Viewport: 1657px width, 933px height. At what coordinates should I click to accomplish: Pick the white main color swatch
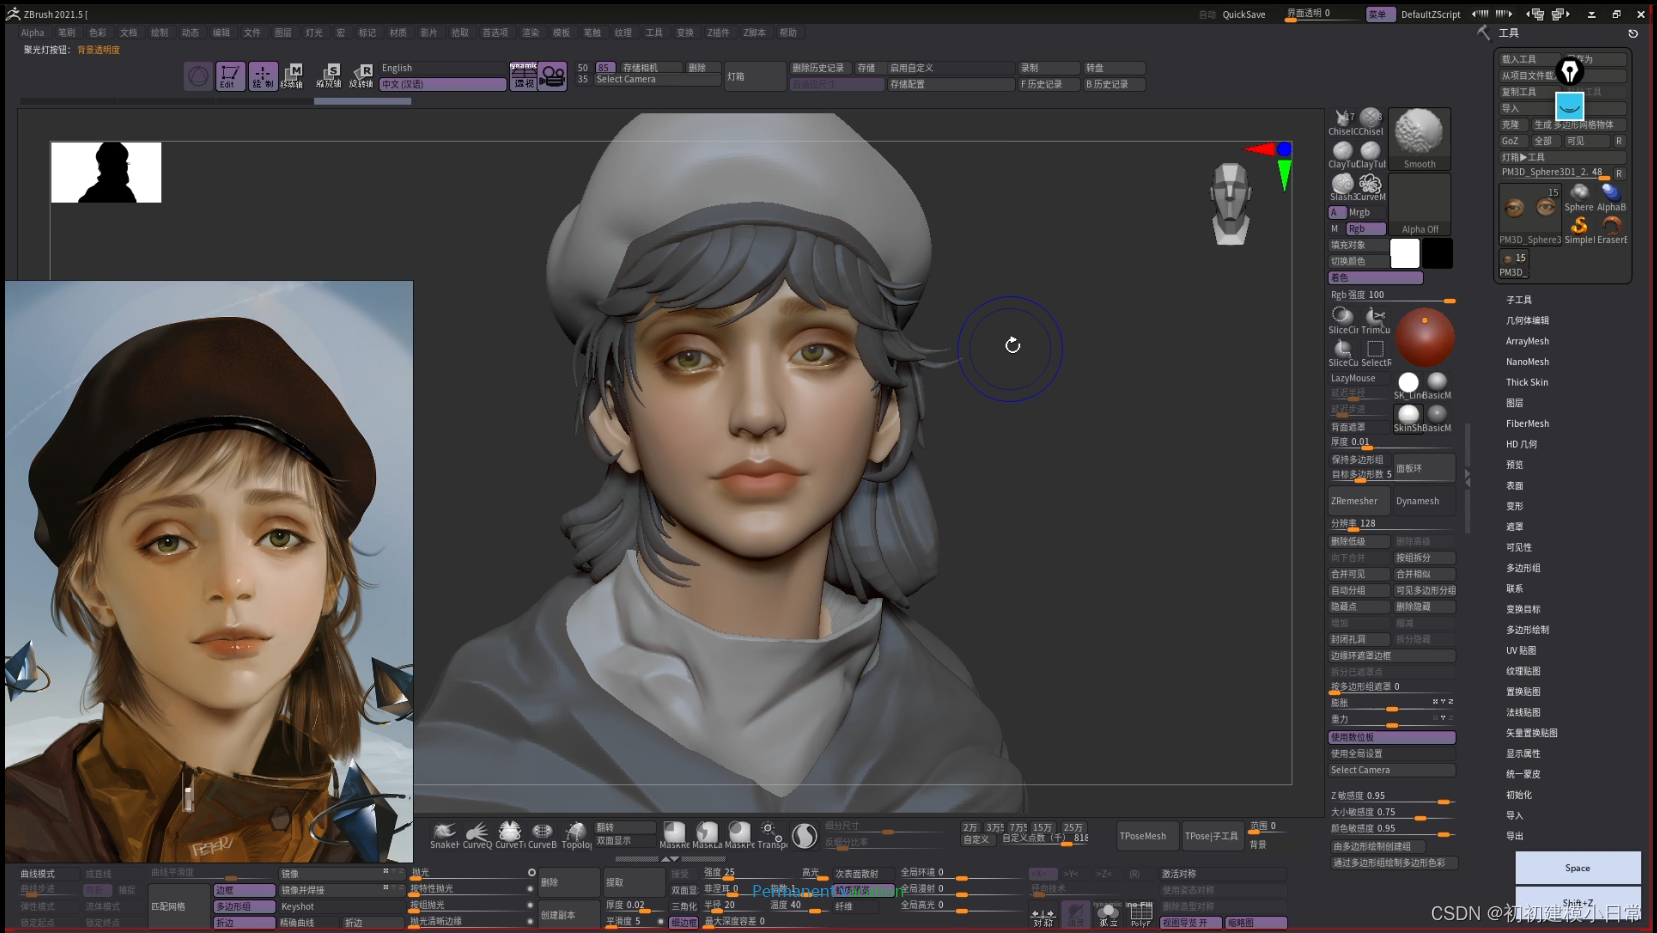click(1405, 253)
